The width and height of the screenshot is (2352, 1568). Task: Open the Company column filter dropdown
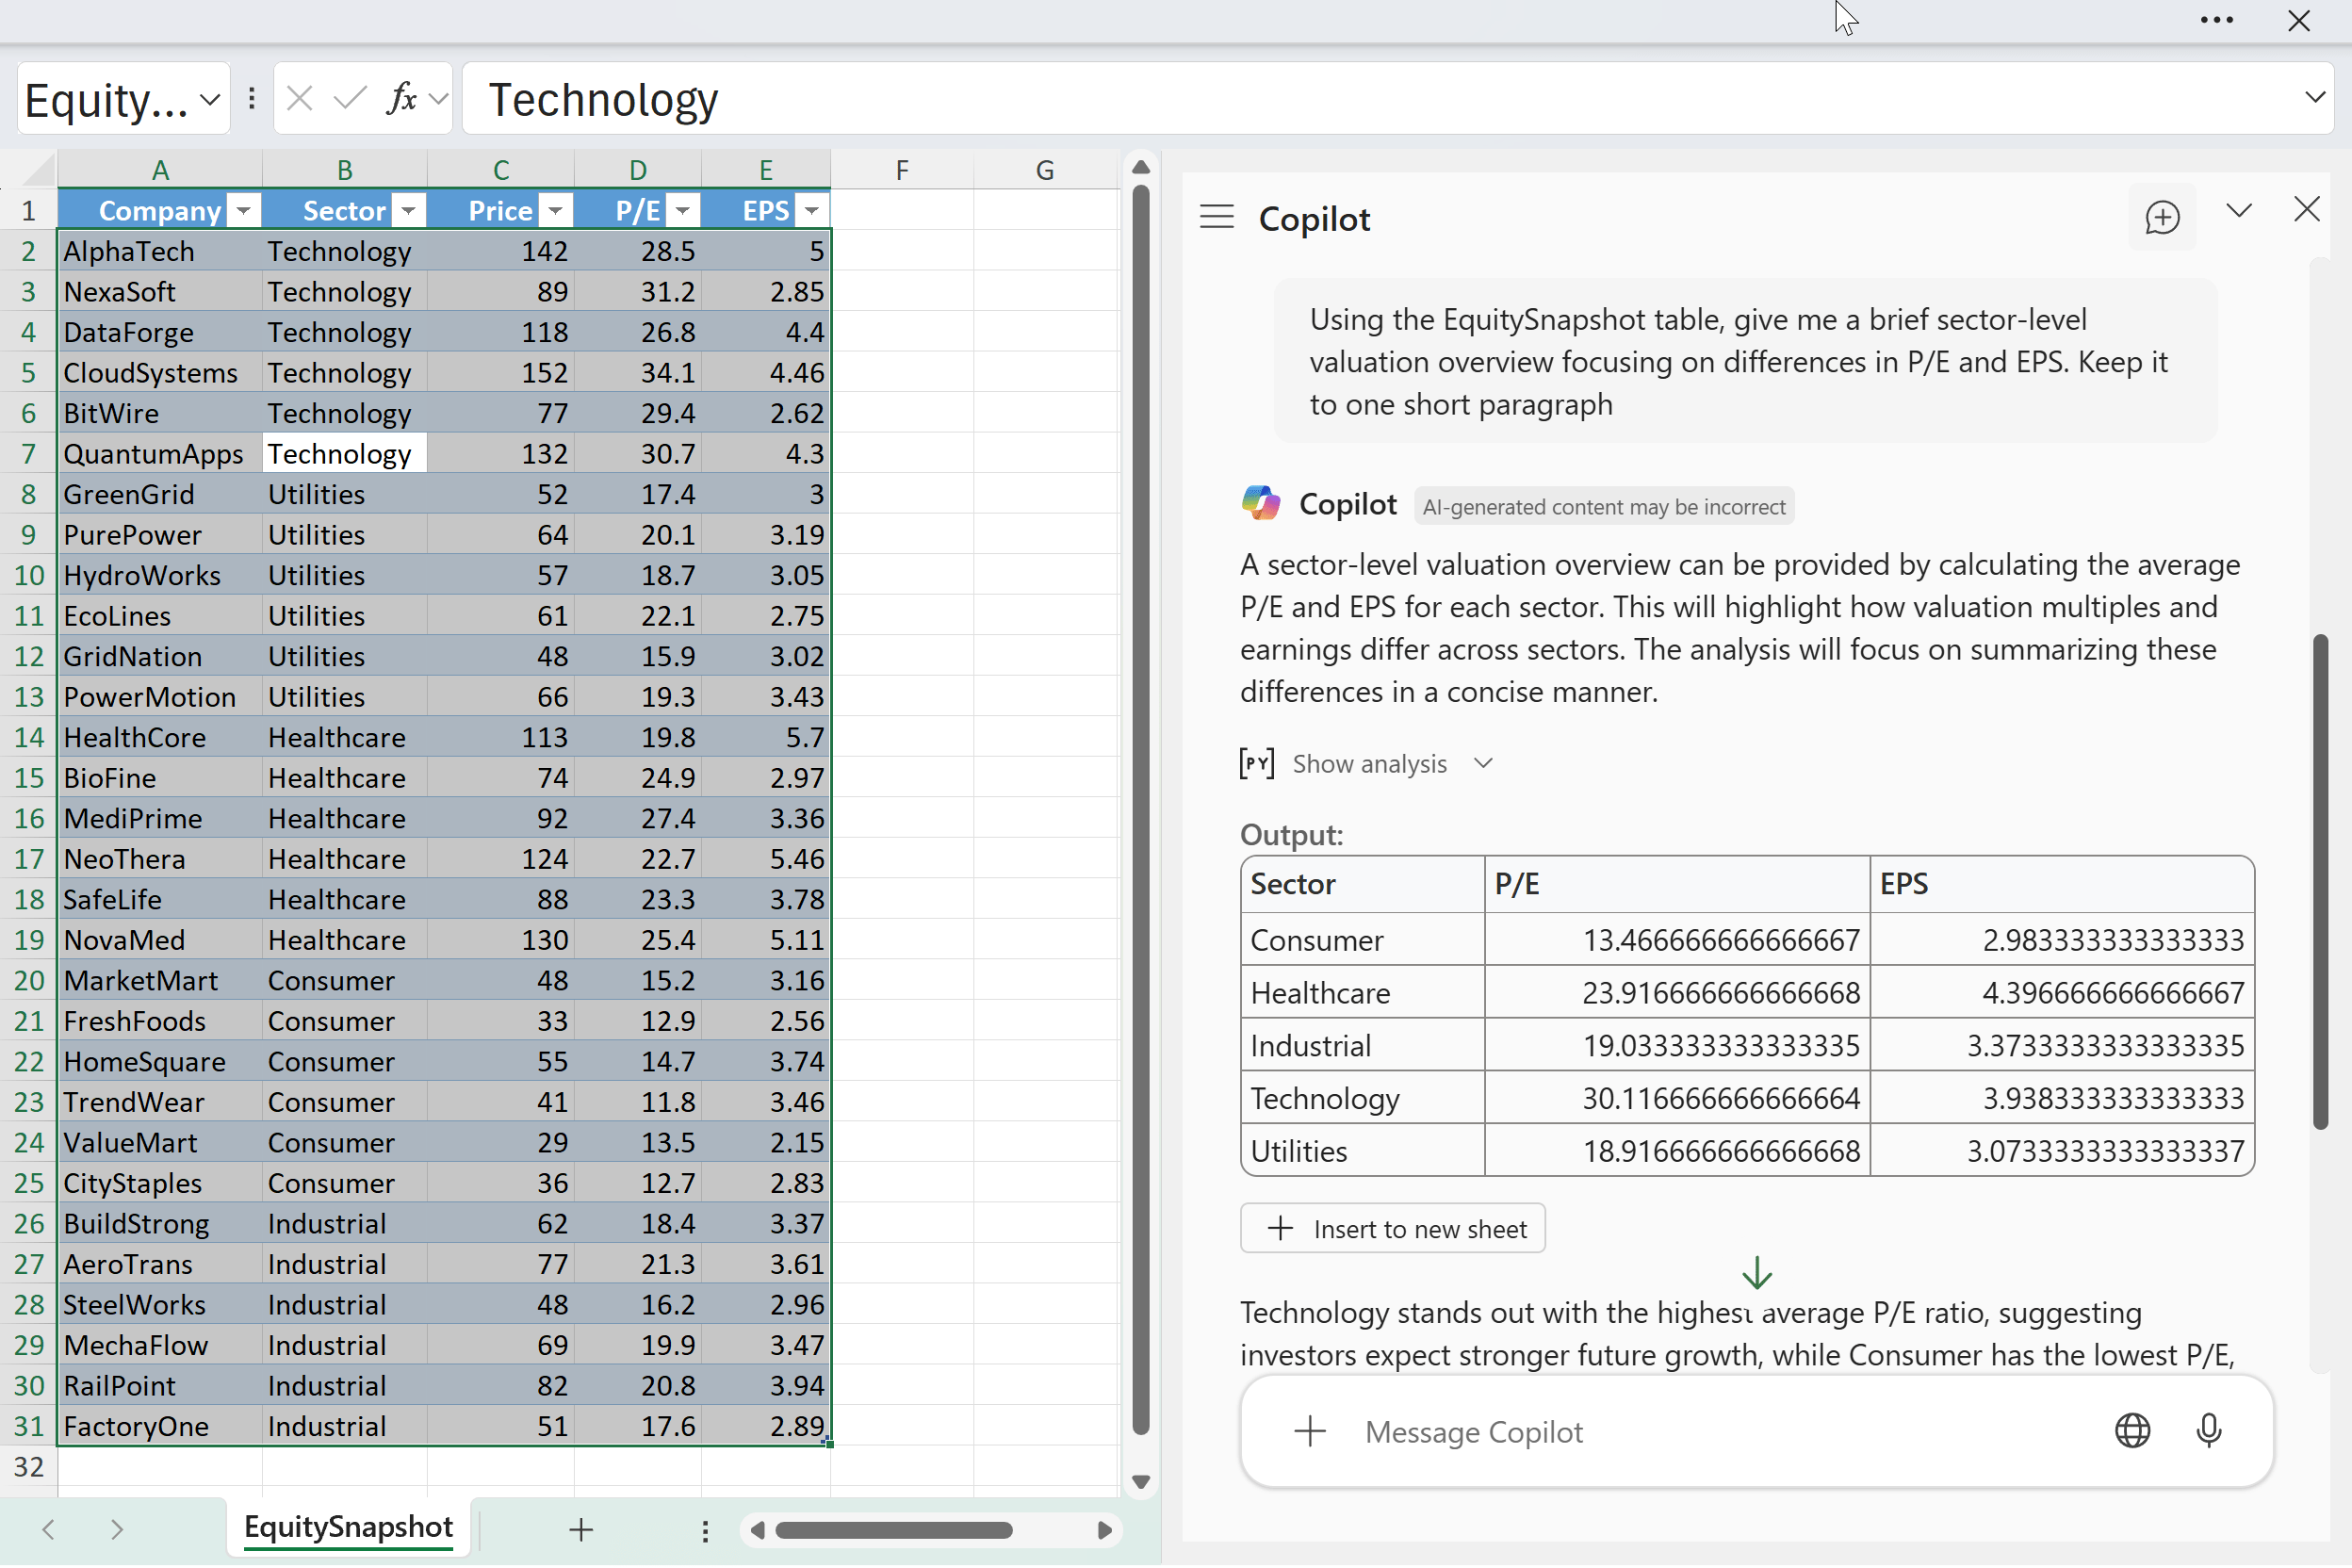(243, 211)
